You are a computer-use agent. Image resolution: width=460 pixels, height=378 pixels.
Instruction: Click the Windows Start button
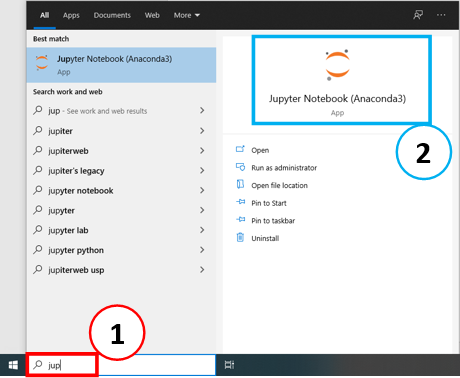13,365
